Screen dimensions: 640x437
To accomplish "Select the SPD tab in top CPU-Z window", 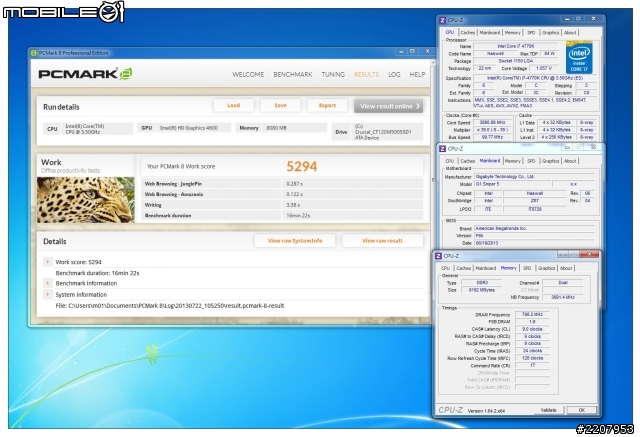I will [531, 33].
